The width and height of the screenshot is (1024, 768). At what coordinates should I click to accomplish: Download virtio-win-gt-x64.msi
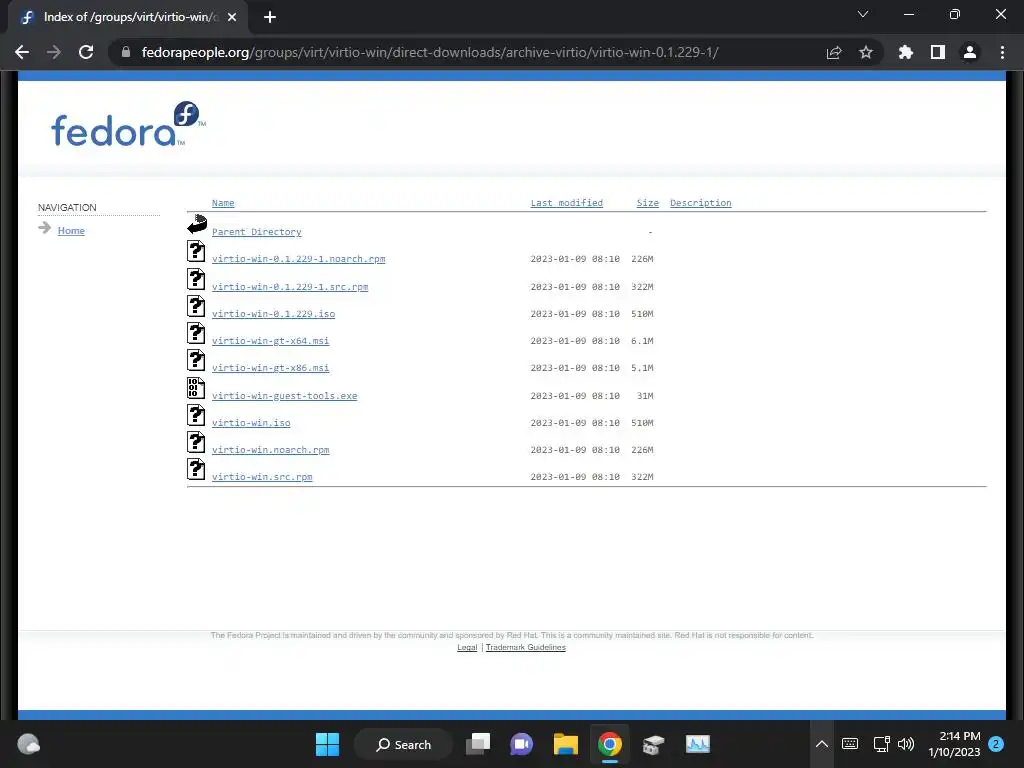[x=270, y=341]
